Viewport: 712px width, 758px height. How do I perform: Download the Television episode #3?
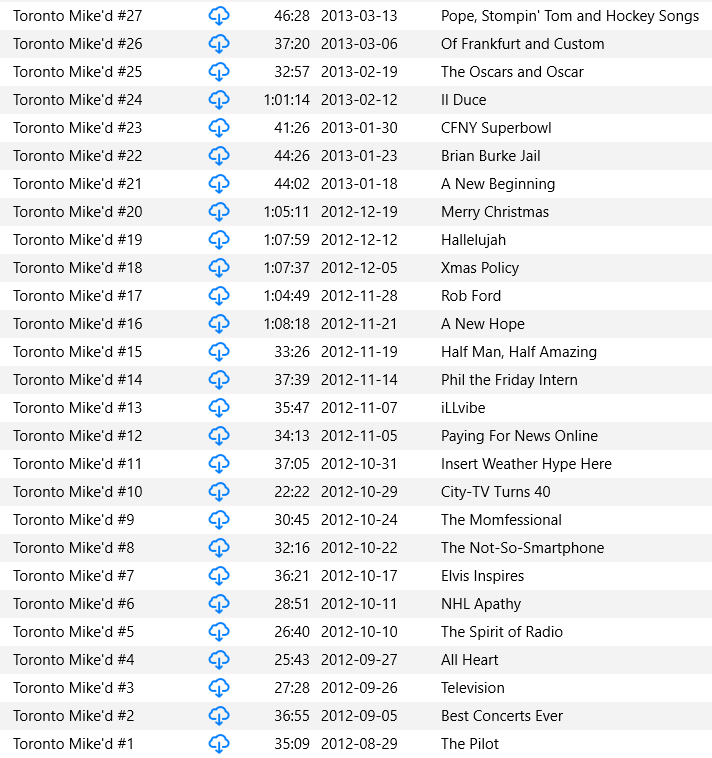pos(219,688)
